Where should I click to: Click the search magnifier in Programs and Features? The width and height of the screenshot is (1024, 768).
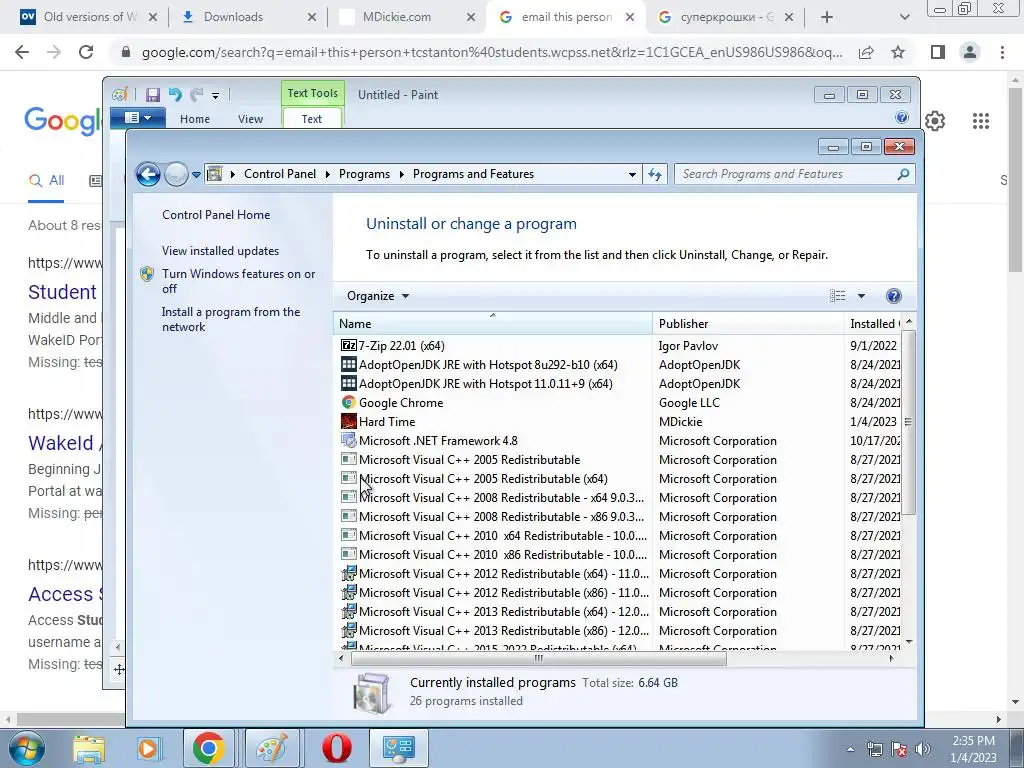point(903,174)
